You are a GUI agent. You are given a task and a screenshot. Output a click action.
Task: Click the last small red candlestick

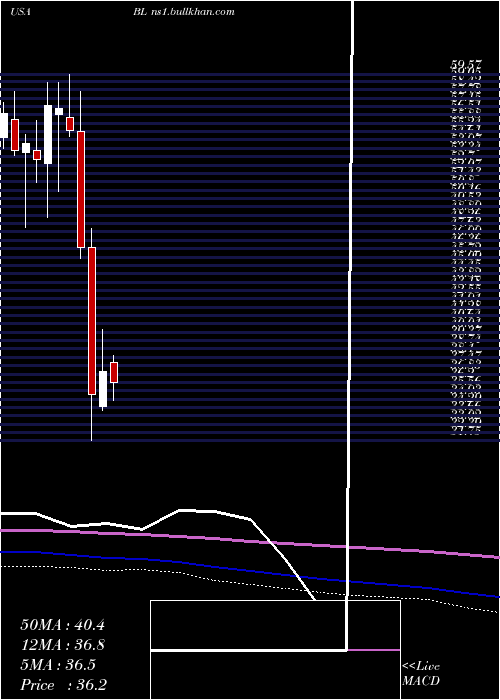tap(114, 372)
